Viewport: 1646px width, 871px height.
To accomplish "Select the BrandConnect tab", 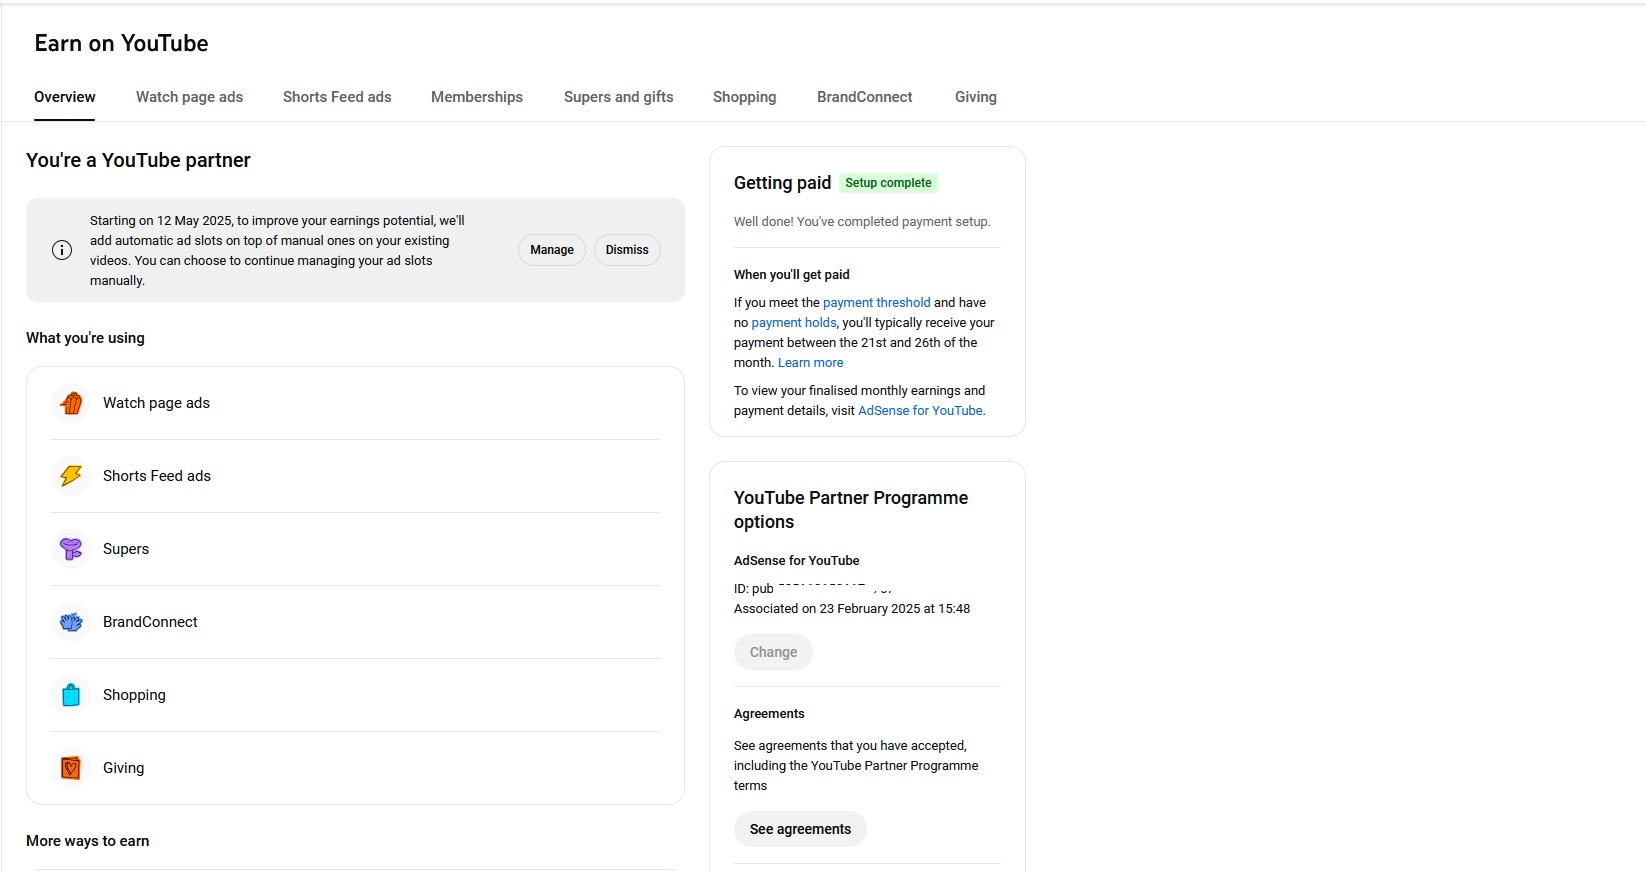I will tap(865, 97).
